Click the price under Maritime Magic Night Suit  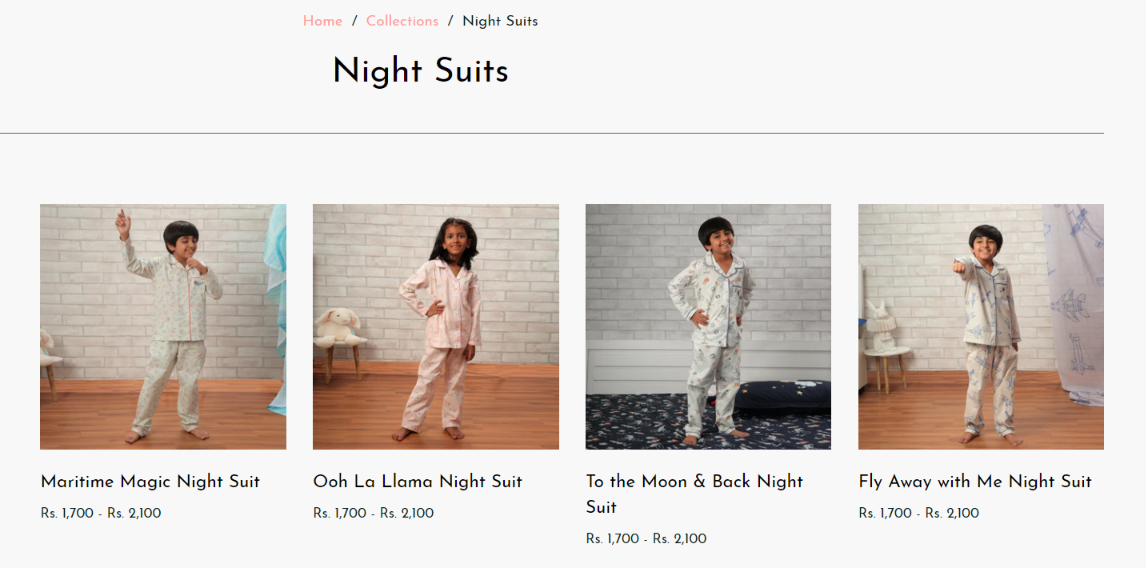click(x=101, y=513)
